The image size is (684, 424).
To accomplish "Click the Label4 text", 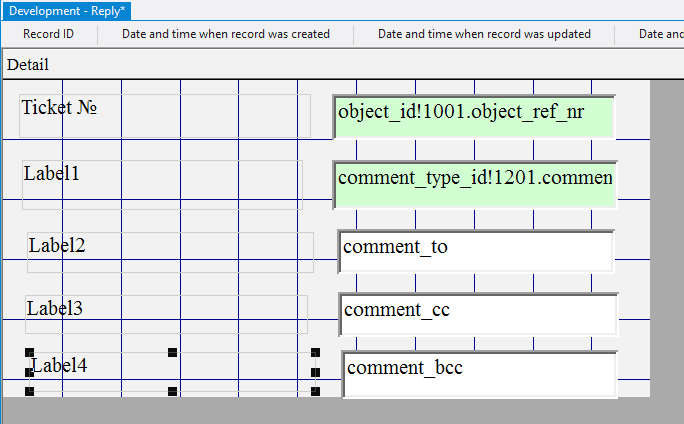I will [59, 365].
